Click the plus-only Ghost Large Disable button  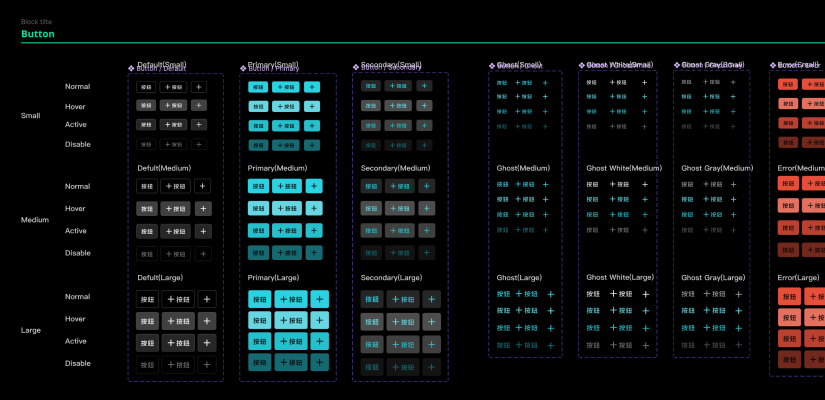(x=551, y=346)
